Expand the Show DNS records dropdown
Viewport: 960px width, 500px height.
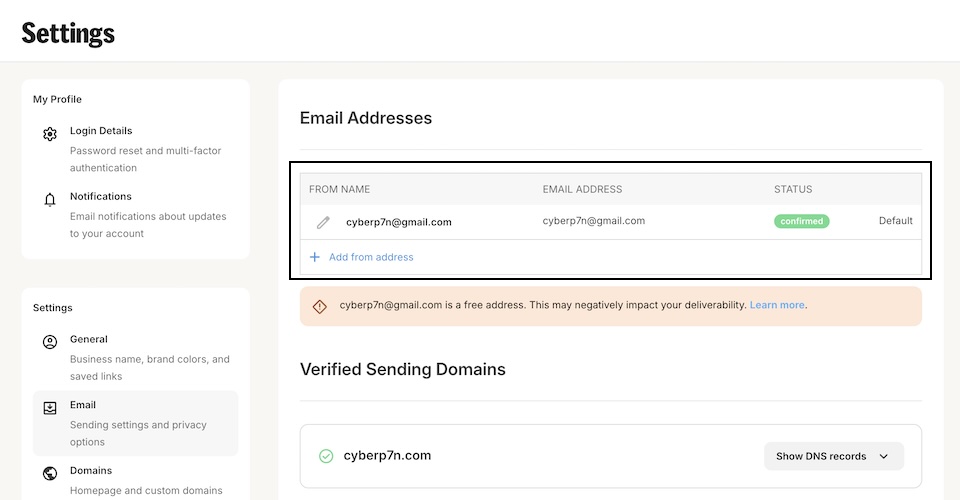pyautogui.click(x=833, y=456)
